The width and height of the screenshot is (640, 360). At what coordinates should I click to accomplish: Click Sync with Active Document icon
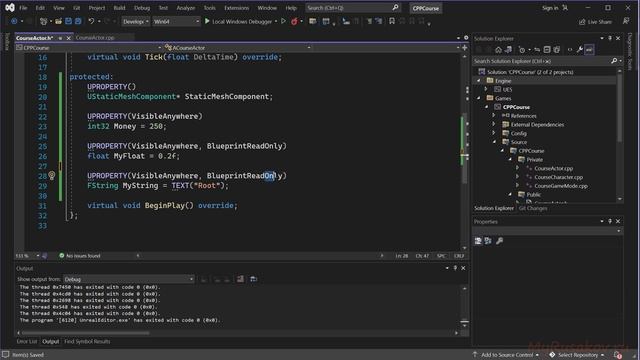(537, 50)
